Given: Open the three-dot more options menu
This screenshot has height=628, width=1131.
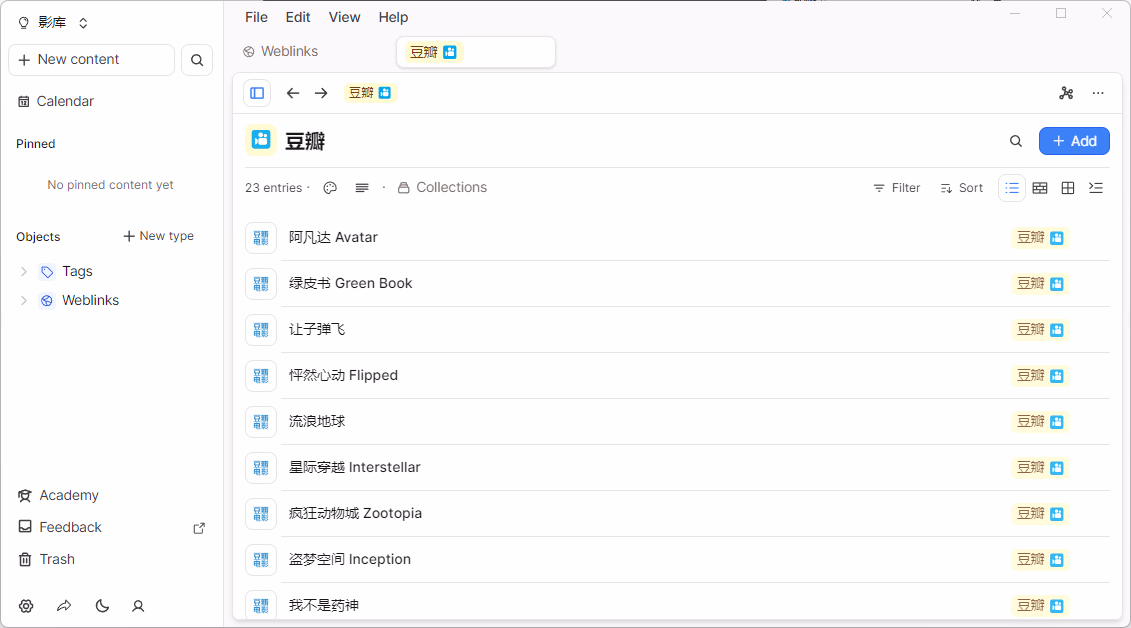Looking at the screenshot, I should pyautogui.click(x=1098, y=93).
